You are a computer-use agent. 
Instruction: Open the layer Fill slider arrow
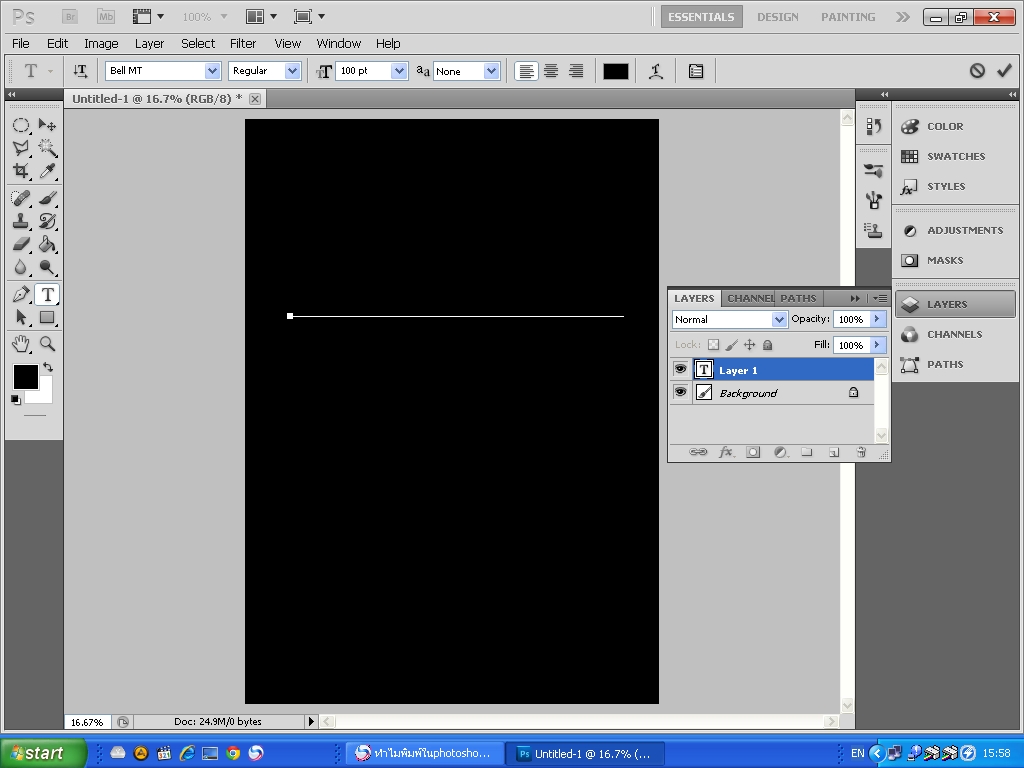[877, 345]
